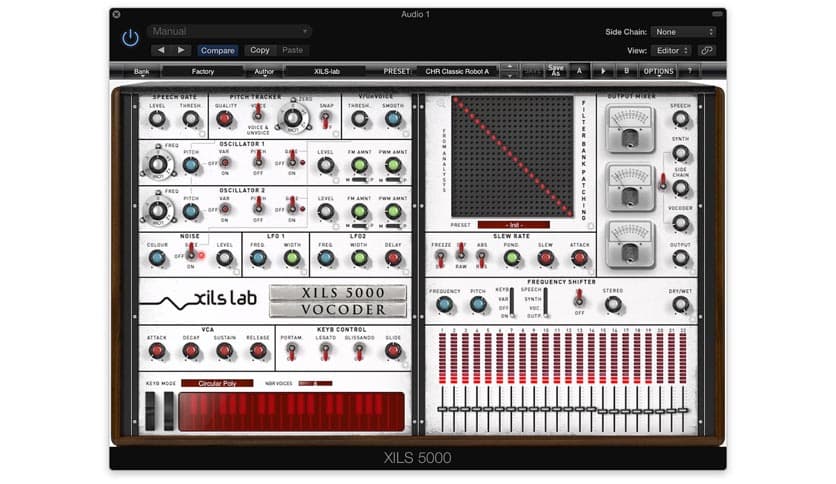
Task: Click the Save As button
Action: [x=556, y=71]
